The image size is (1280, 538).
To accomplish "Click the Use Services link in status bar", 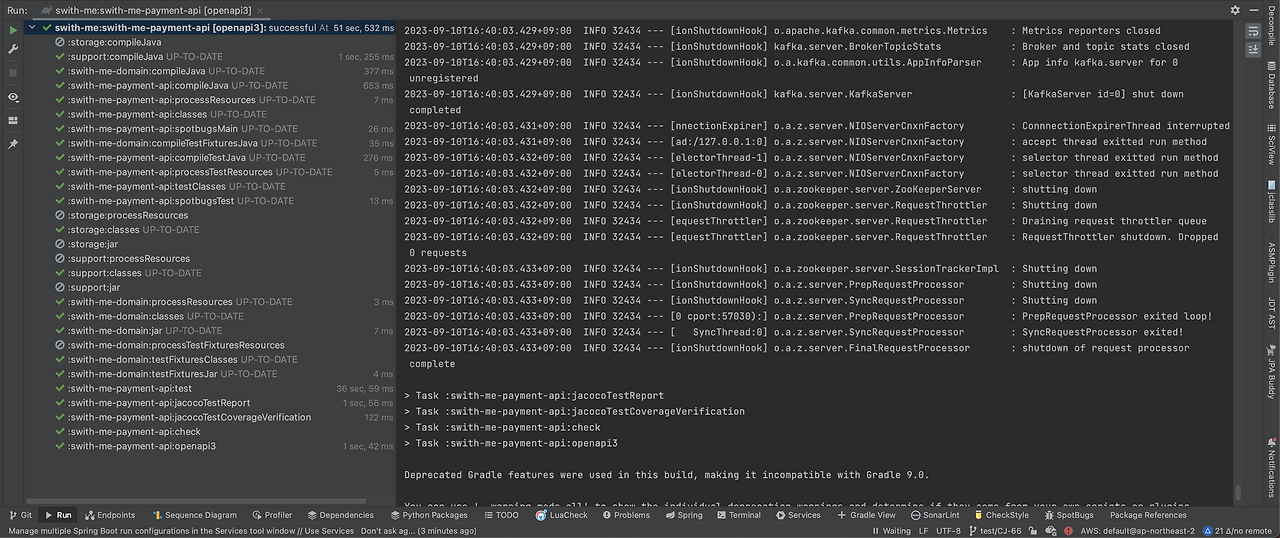I will [x=330, y=531].
